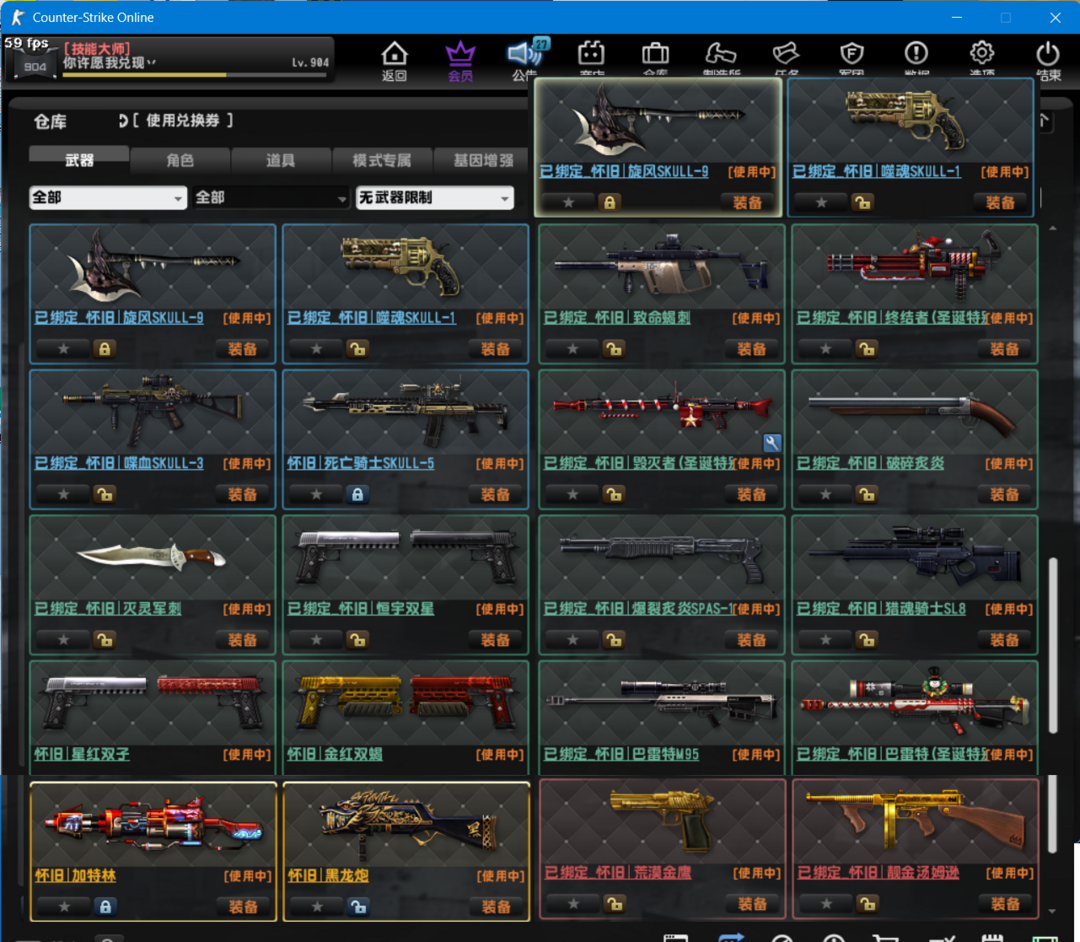
Task: Select the 巴雷特 Christmas sniper thumbnail
Action: coord(915,702)
